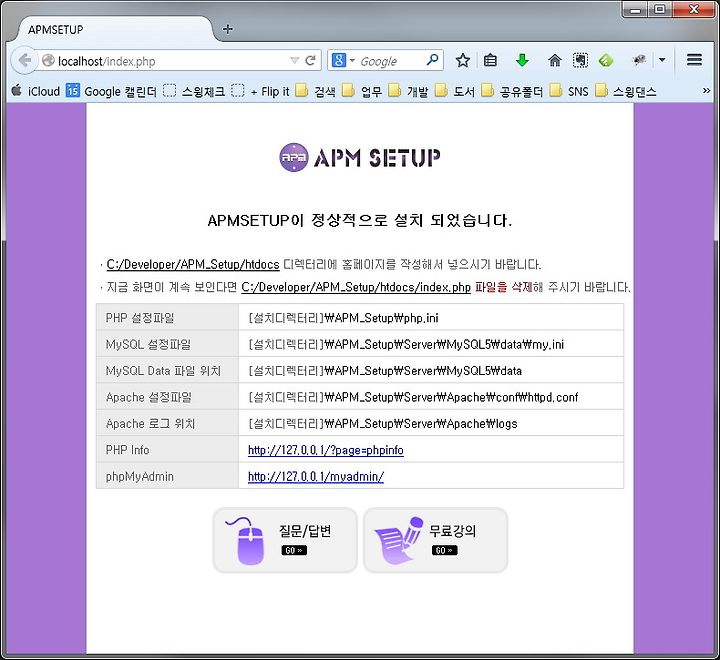This screenshot has height=660, width=720.
Task: Click the 질문/답변 GO button
Action: [294, 550]
